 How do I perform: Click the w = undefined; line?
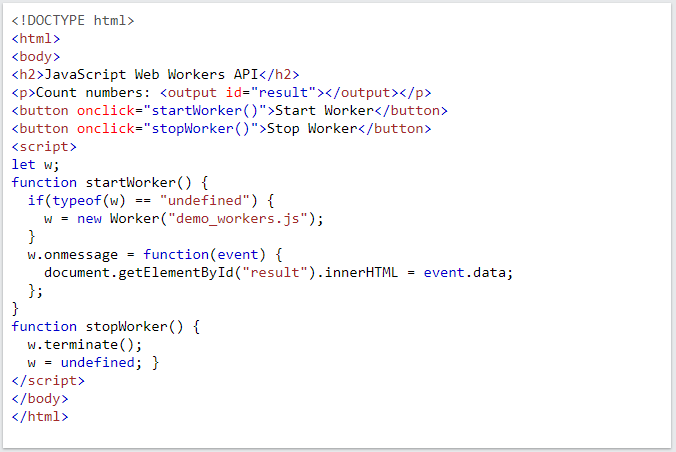pos(93,363)
